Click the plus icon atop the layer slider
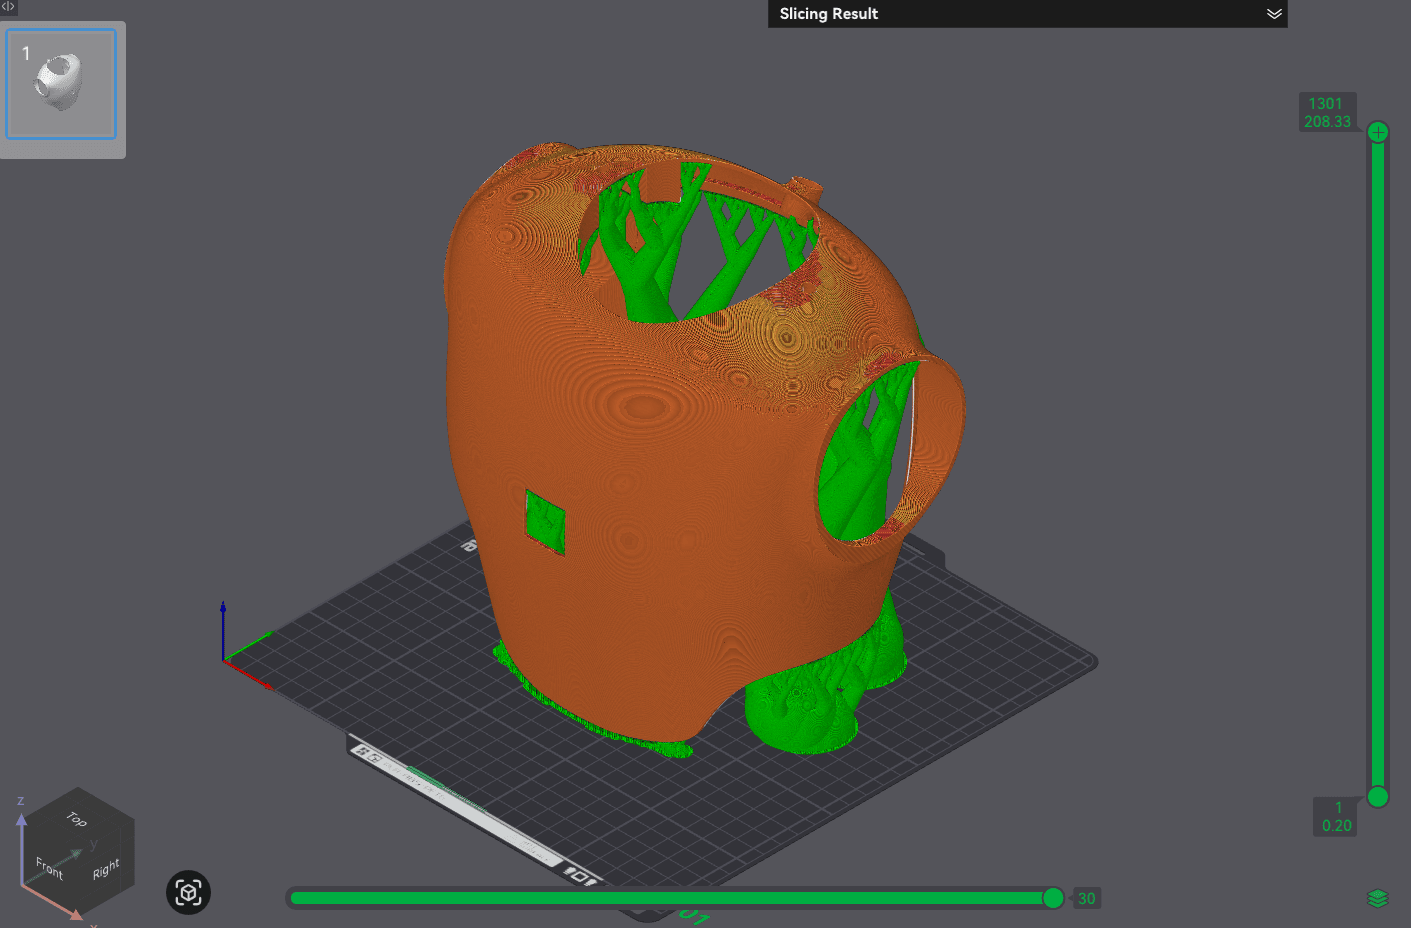The width and height of the screenshot is (1411, 928). point(1378,131)
